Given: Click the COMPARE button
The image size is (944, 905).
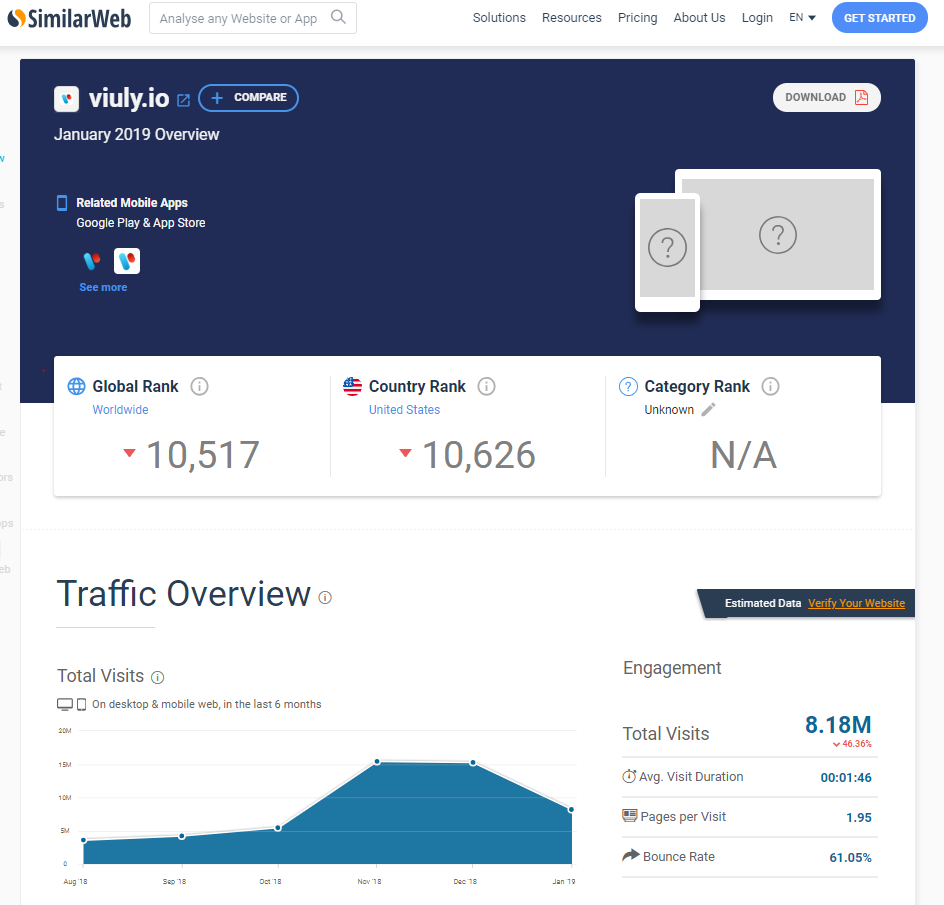Looking at the screenshot, I should pos(248,98).
